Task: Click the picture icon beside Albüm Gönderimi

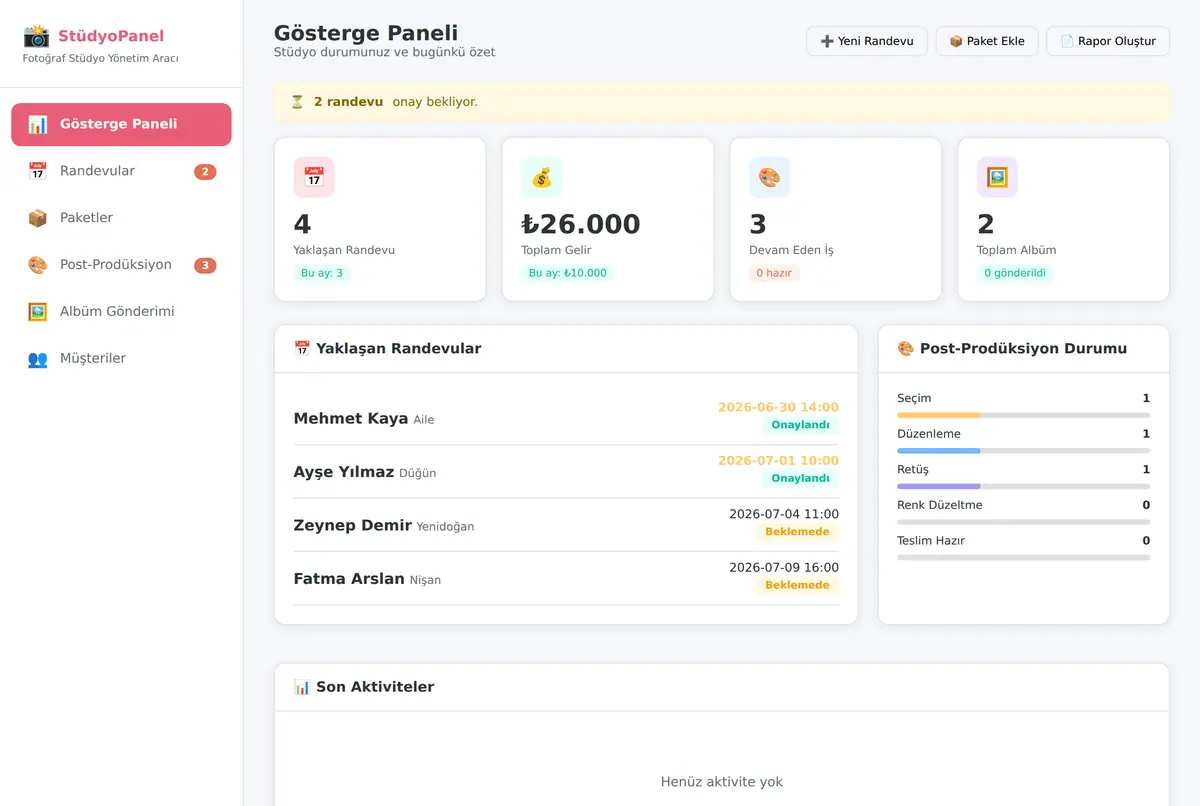Action: [38, 312]
